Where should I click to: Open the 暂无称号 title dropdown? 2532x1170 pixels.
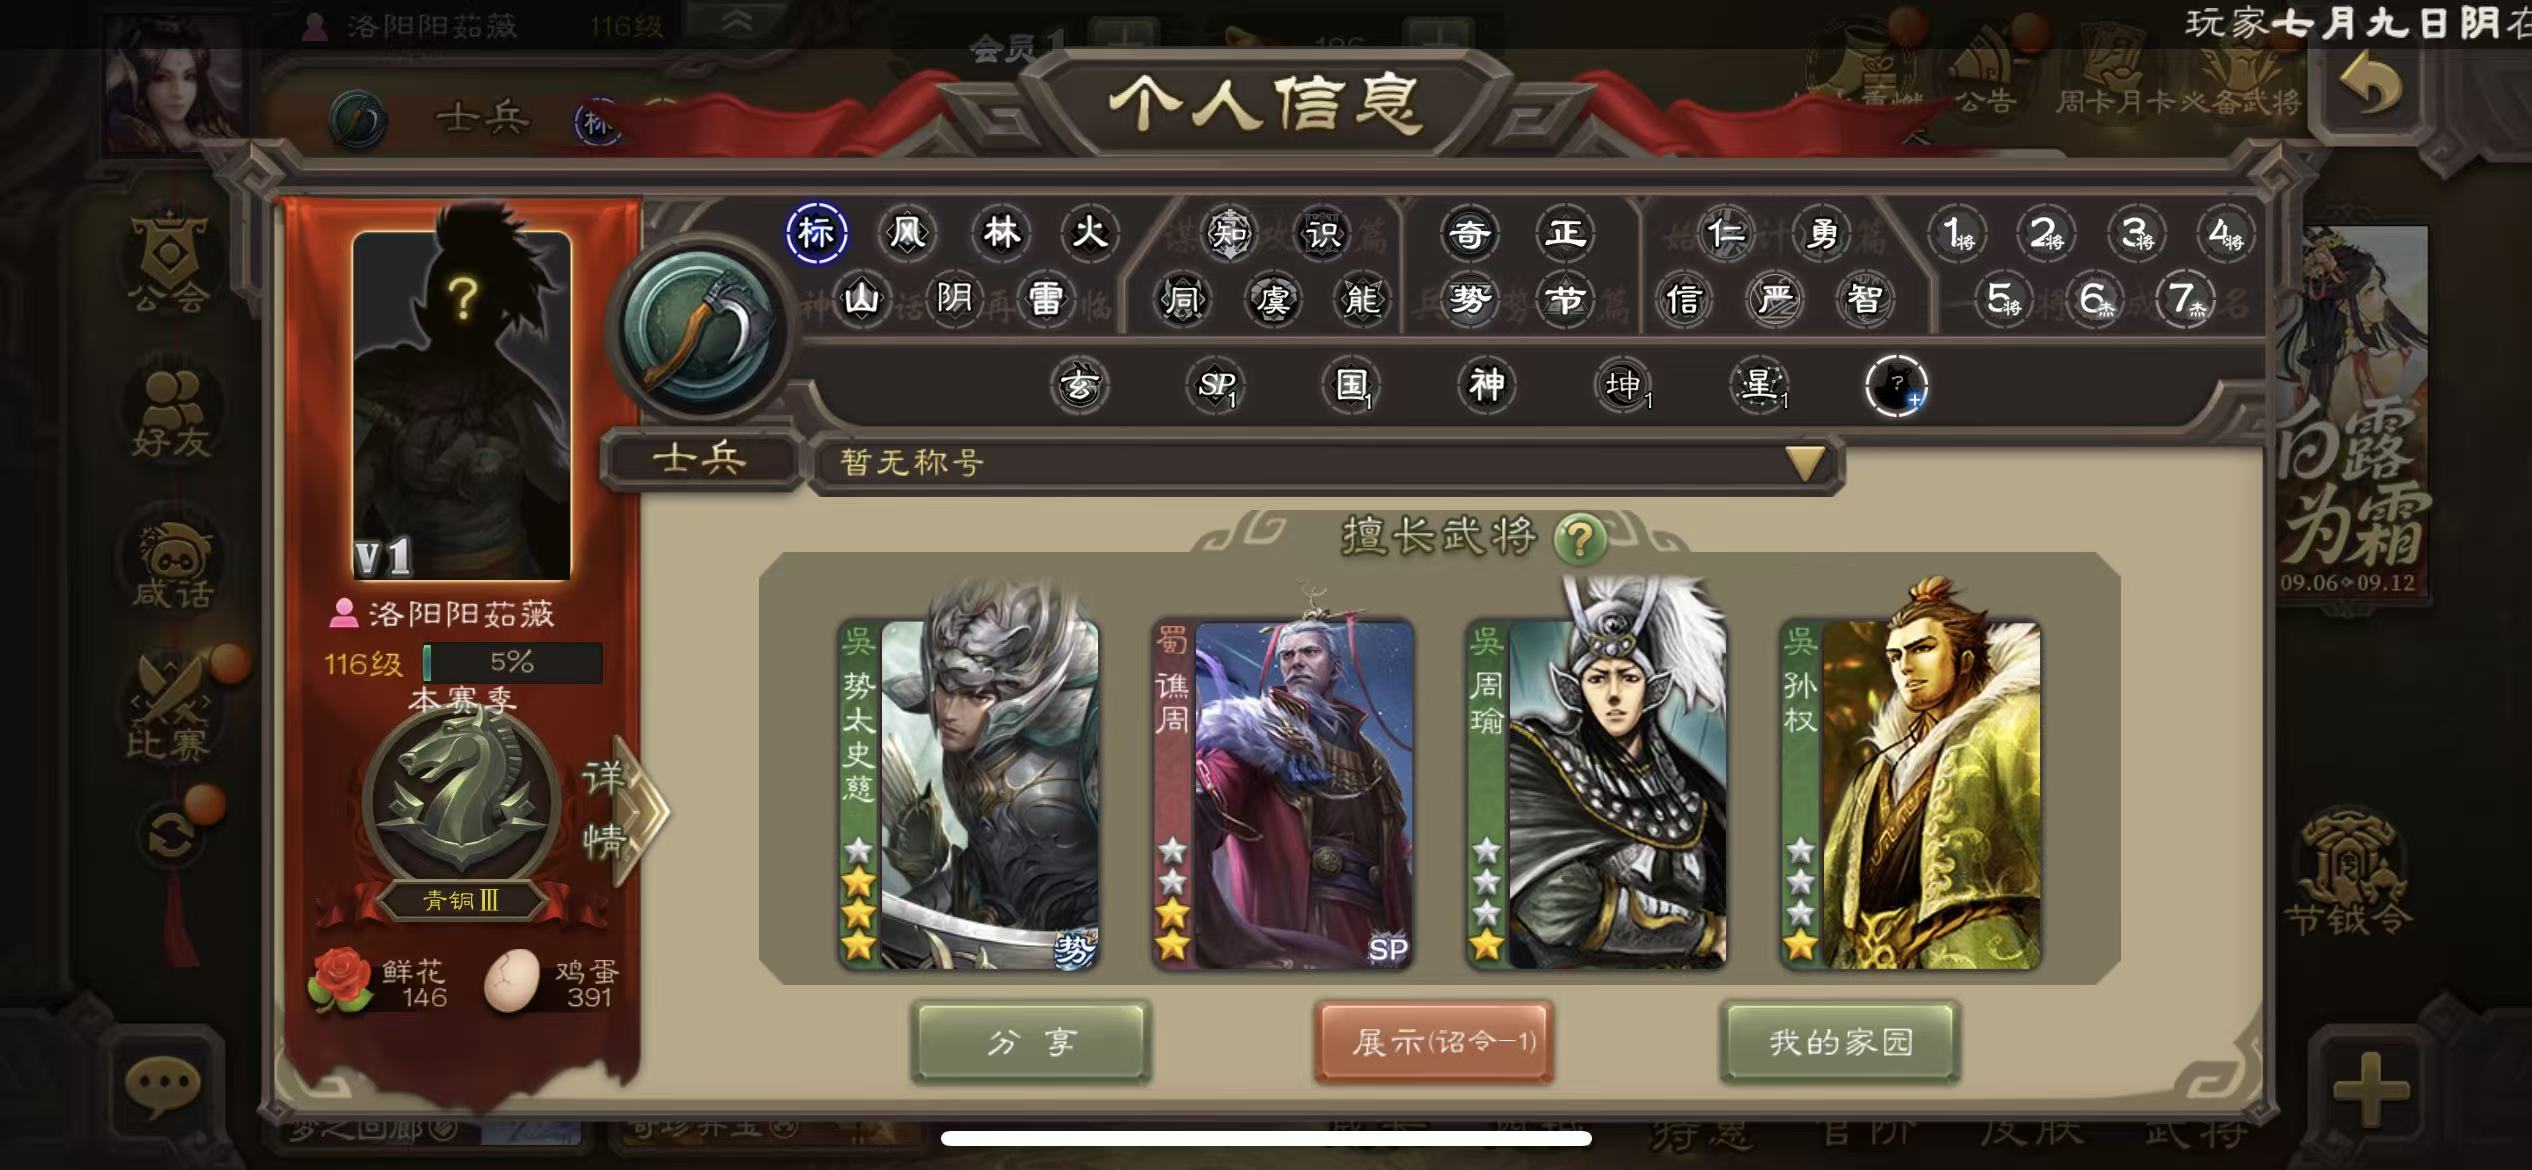pyautogui.click(x=1326, y=463)
